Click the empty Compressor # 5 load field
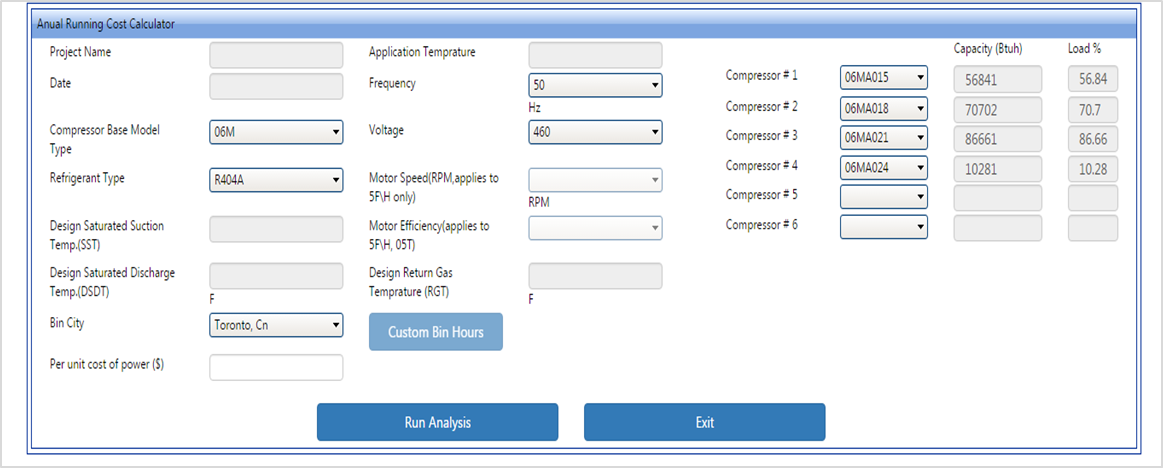 1093,198
